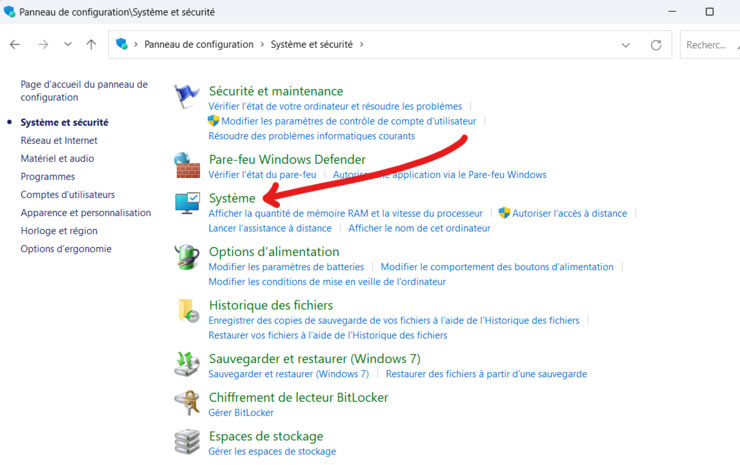Viewport: 740px width, 465px height.
Task: Open Apparence et personnalisation category
Action: tap(85, 213)
